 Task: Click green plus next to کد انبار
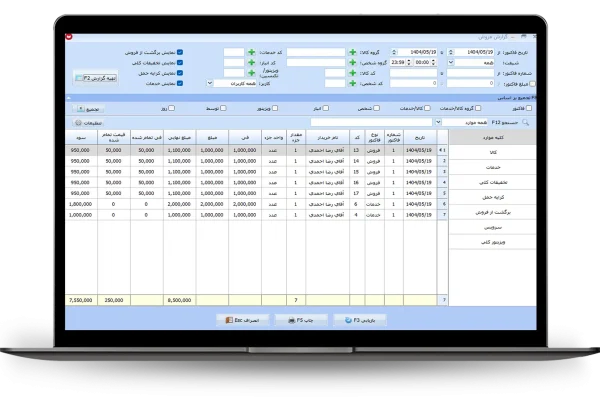[x=251, y=62]
